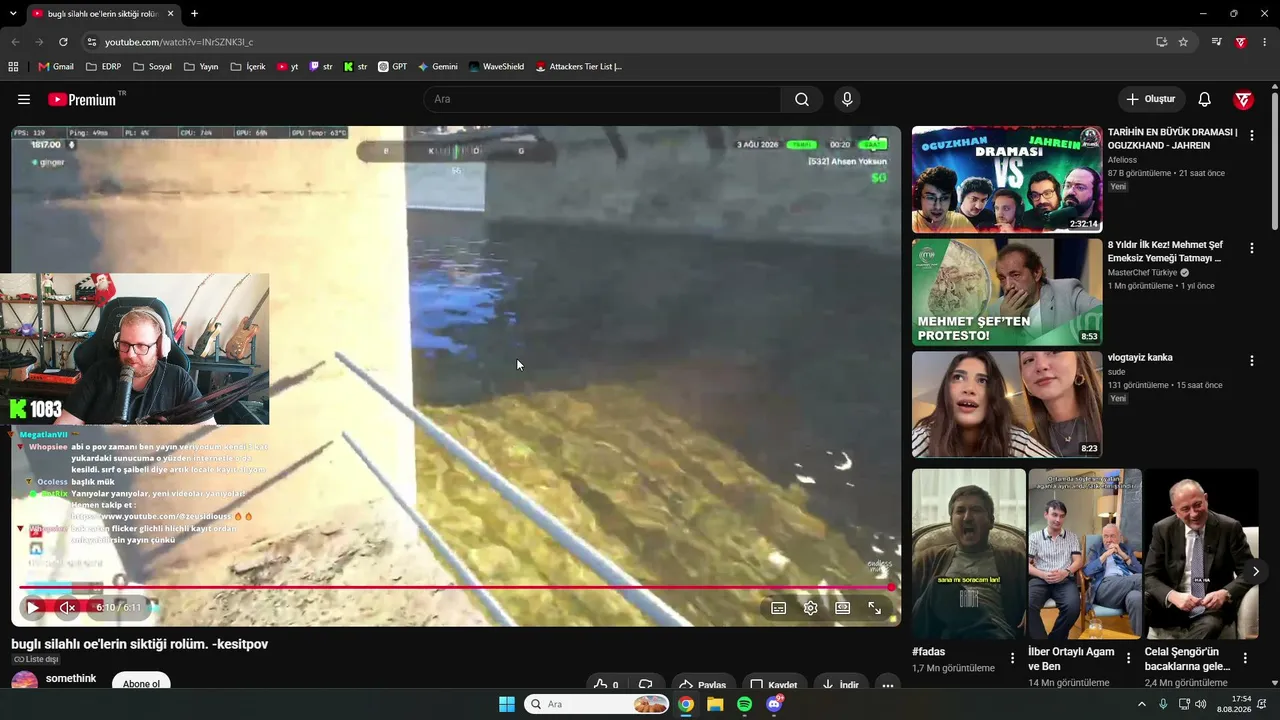The height and width of the screenshot is (720, 1280).
Task: Open the YouTube account avatar menu
Action: (x=1244, y=100)
